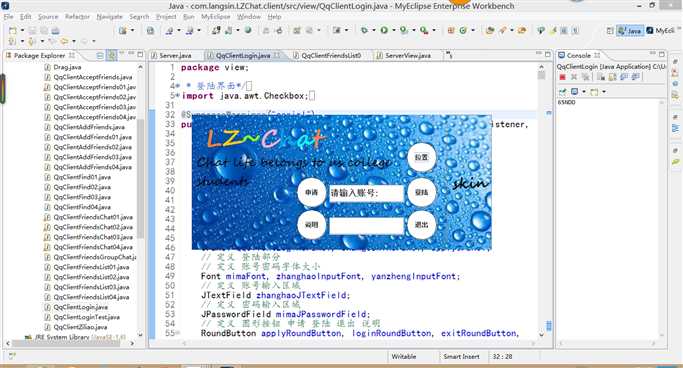
Task: Click the New file toolbar icon
Action: pyautogui.click(x=13, y=30)
